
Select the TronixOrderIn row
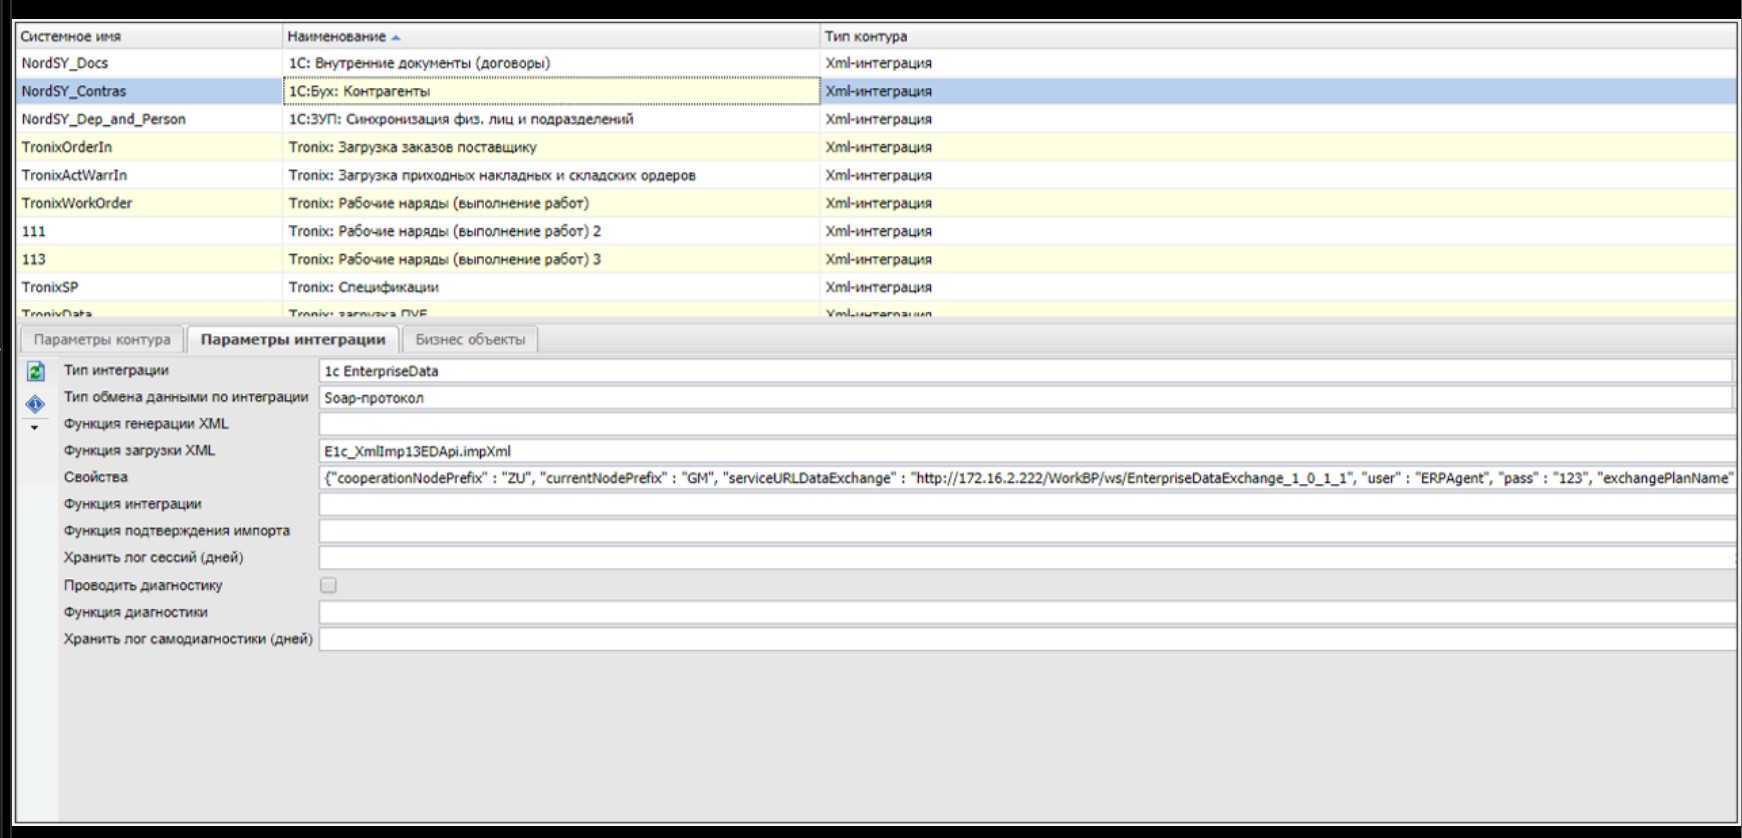67,147
